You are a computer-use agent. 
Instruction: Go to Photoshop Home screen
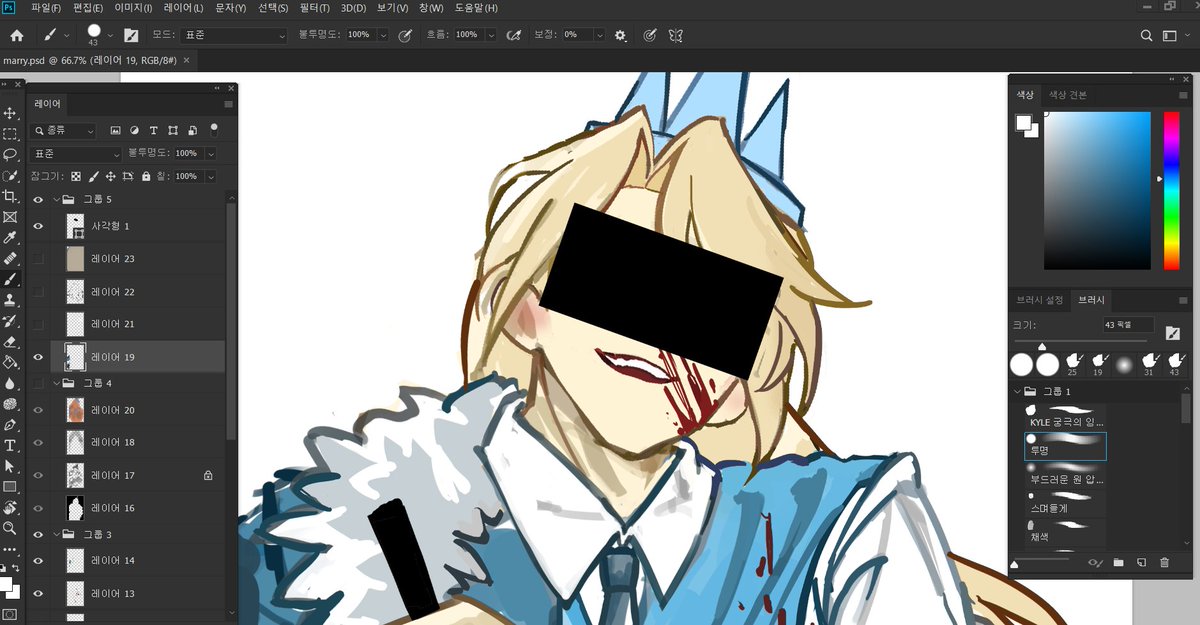[16, 35]
